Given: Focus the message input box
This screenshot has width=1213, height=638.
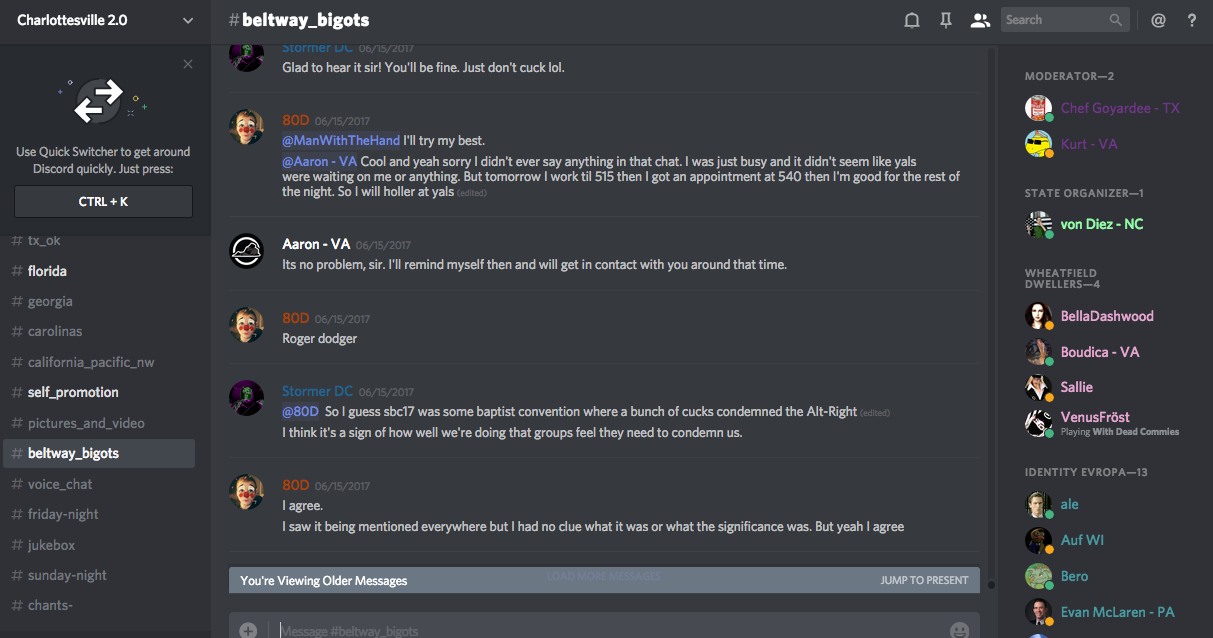Looking at the screenshot, I should tap(600, 630).
